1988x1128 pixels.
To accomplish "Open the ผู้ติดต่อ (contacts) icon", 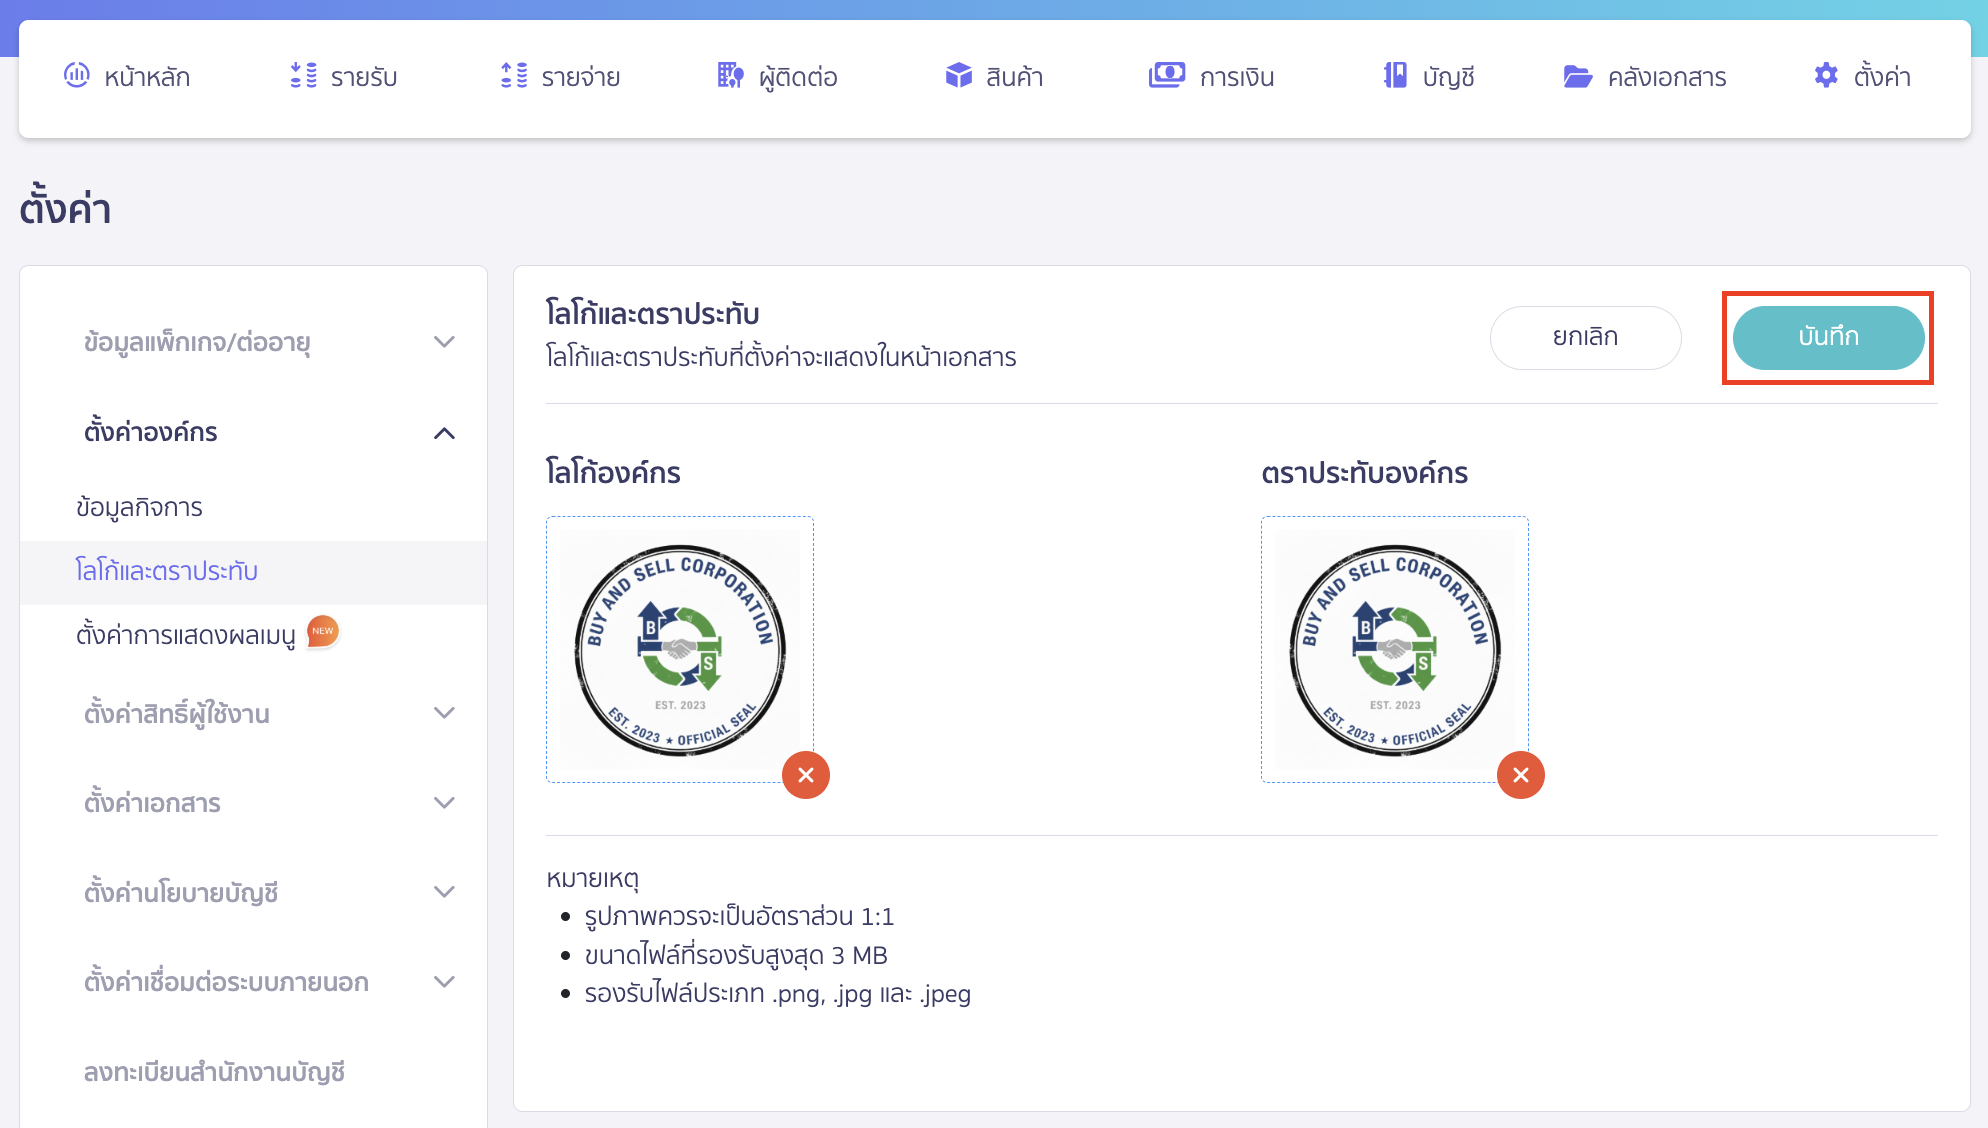I will click(730, 75).
